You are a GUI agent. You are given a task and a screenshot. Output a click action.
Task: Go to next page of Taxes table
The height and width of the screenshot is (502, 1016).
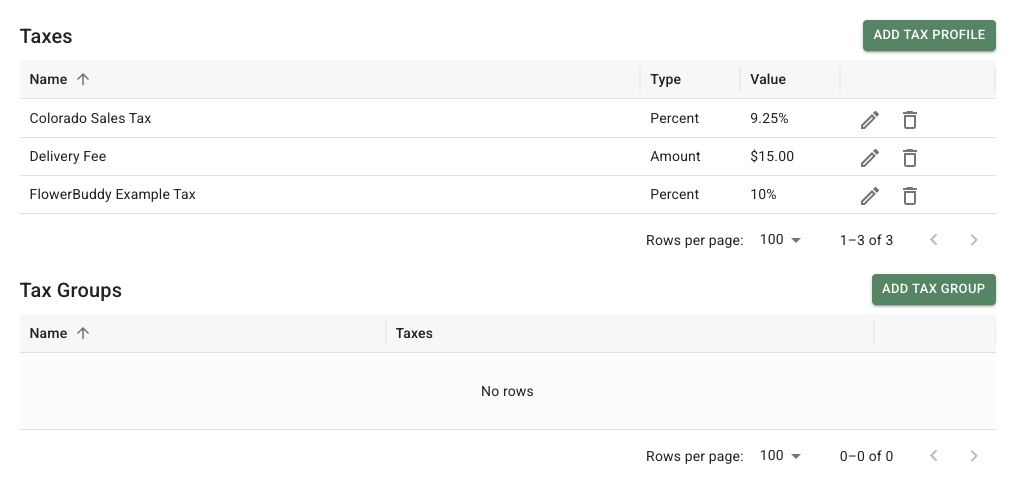coord(973,240)
